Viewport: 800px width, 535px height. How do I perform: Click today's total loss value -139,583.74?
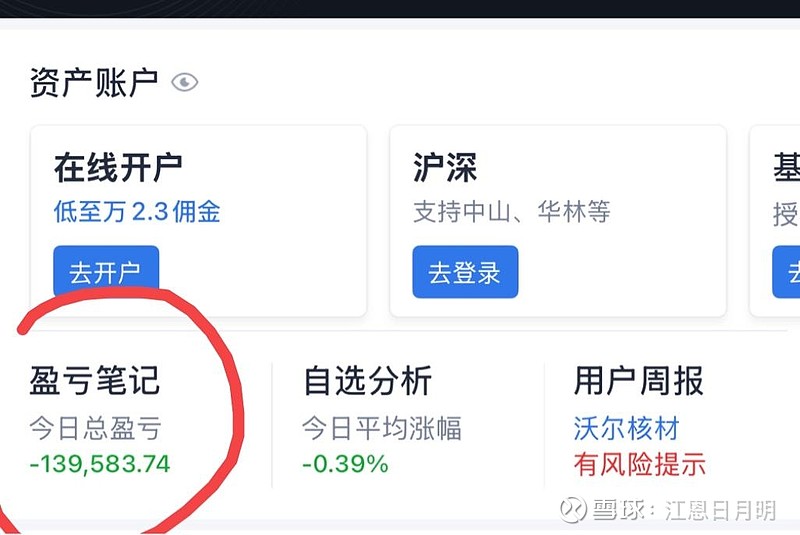click(x=100, y=464)
